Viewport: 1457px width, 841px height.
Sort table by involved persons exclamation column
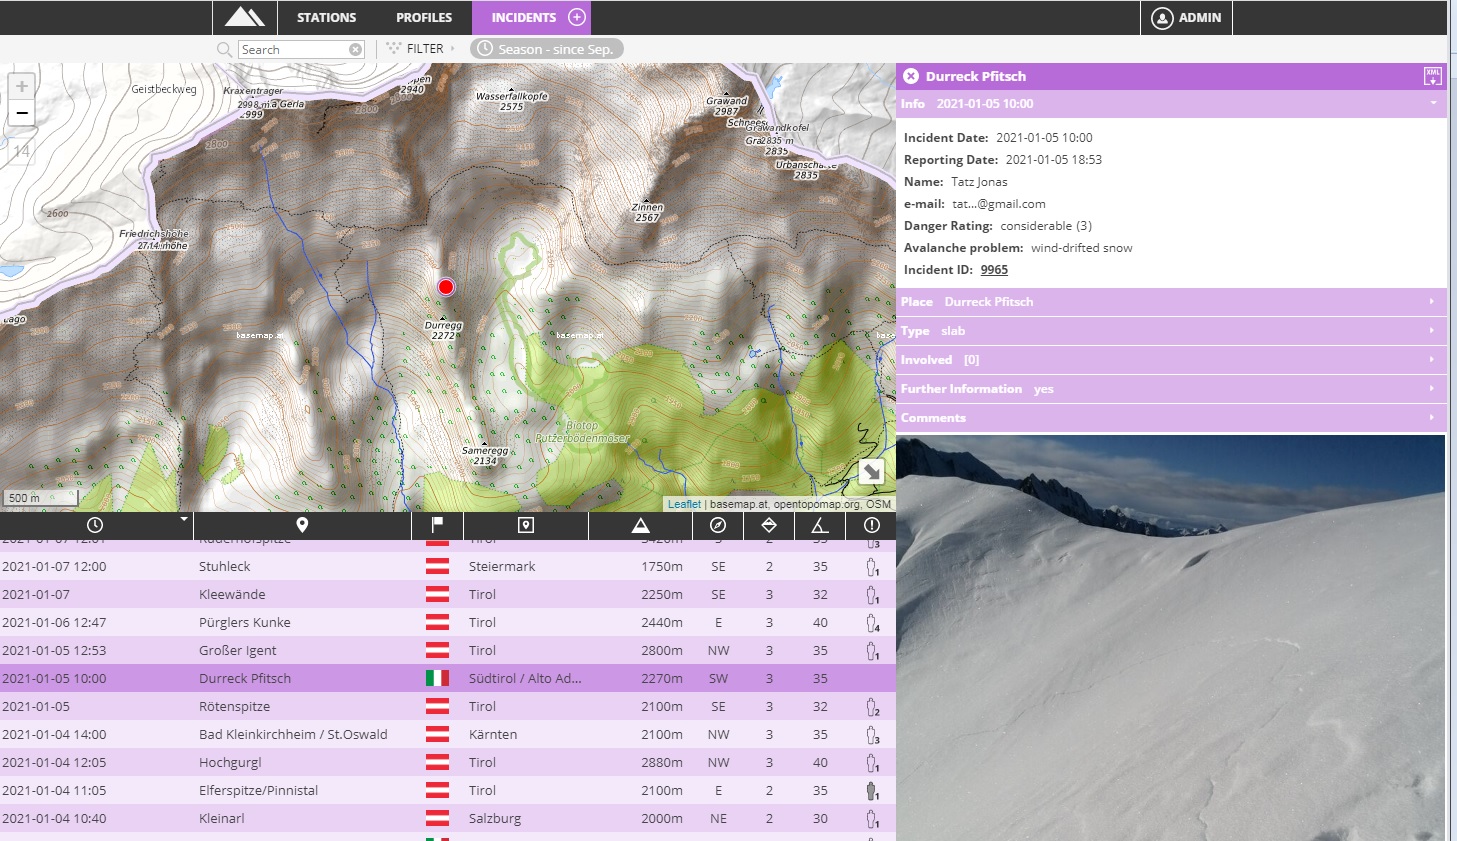click(x=872, y=525)
